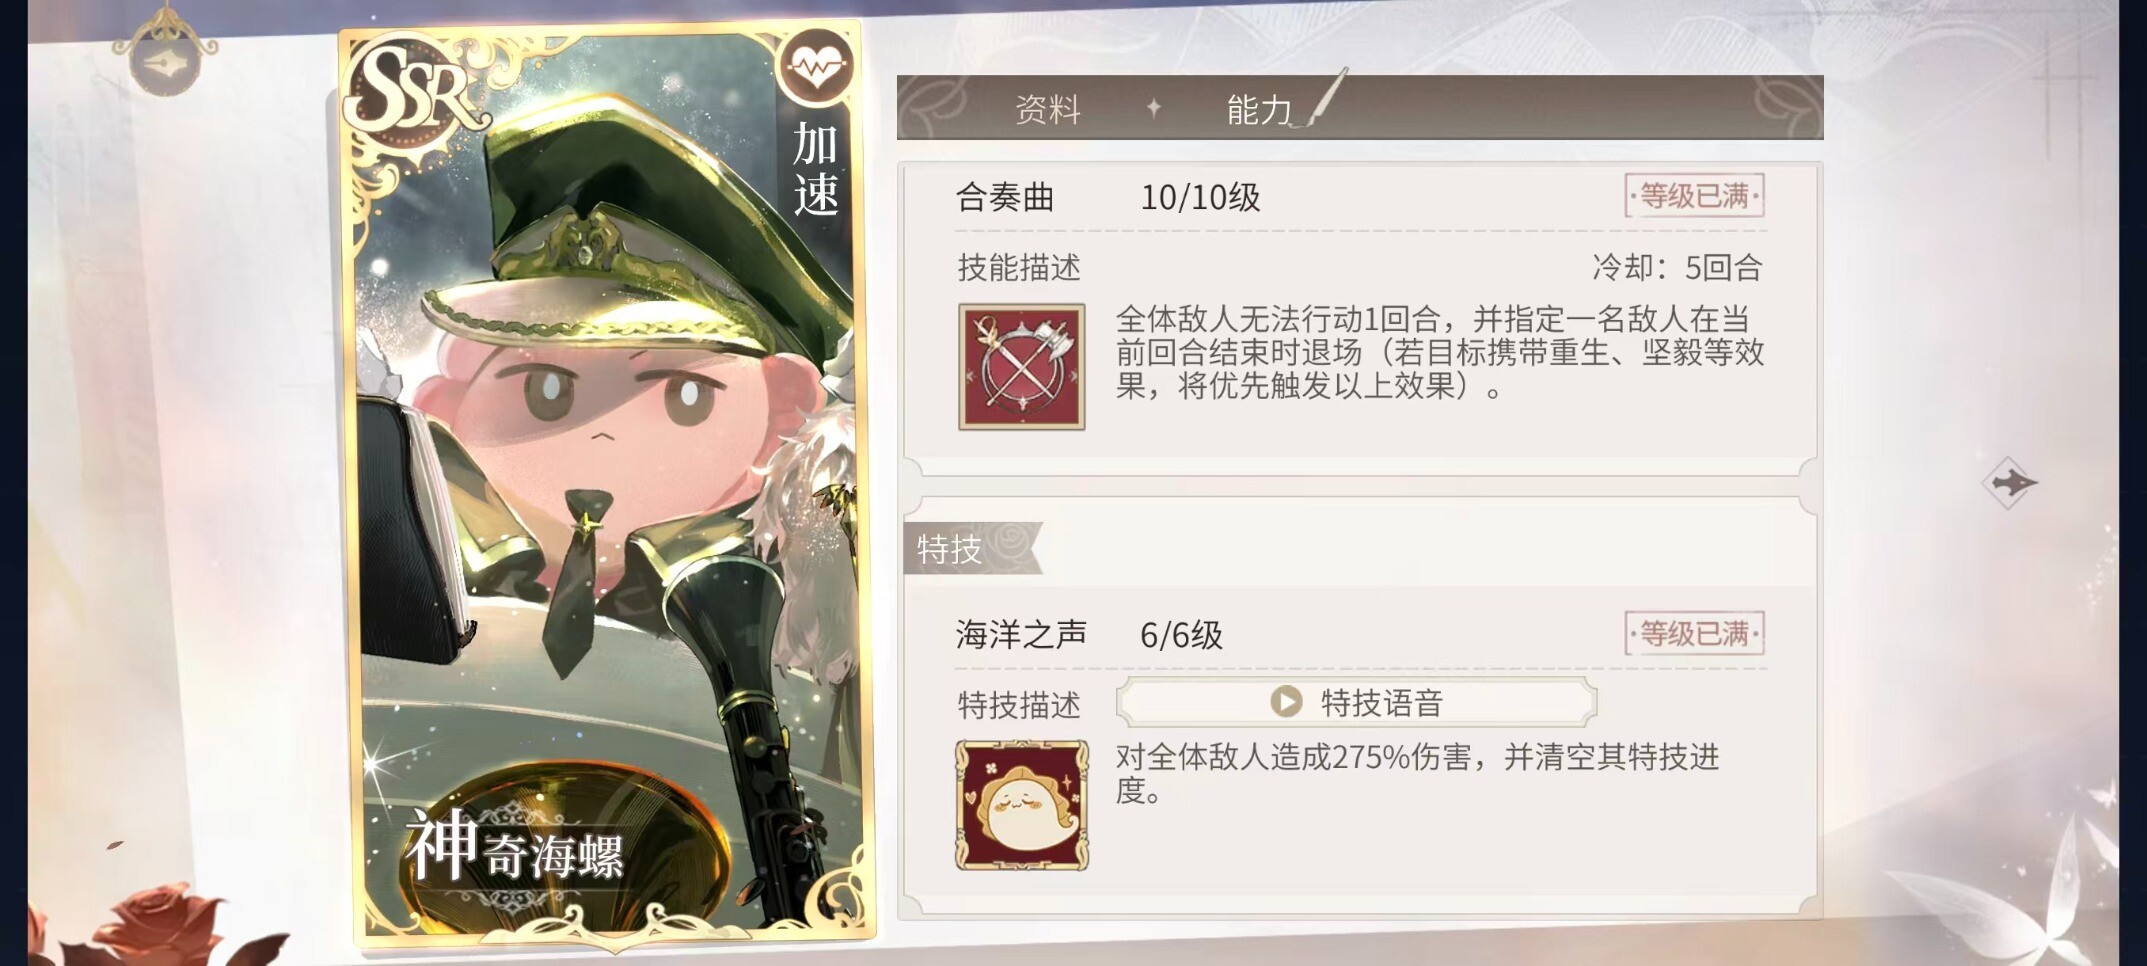
Task: Click the 冷却：5回合 cooldown text
Action: [x=1676, y=267]
